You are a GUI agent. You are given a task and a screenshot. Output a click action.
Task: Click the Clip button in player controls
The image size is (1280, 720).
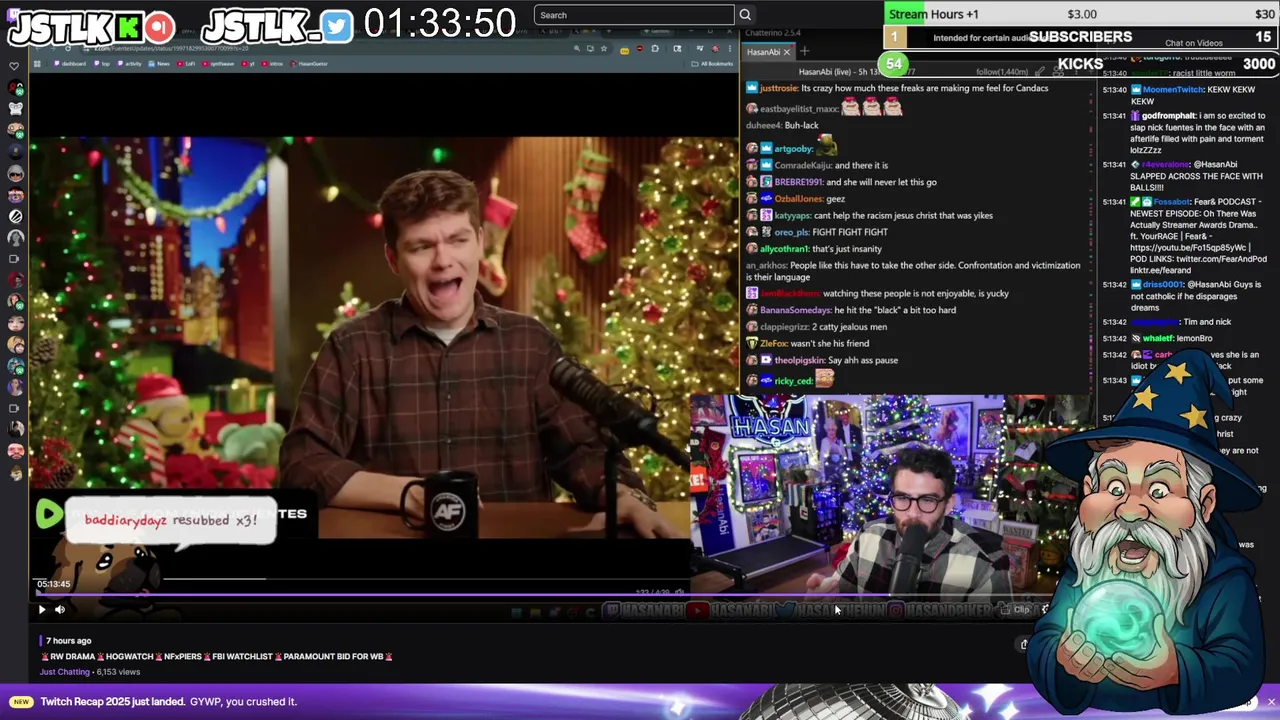click(1015, 609)
